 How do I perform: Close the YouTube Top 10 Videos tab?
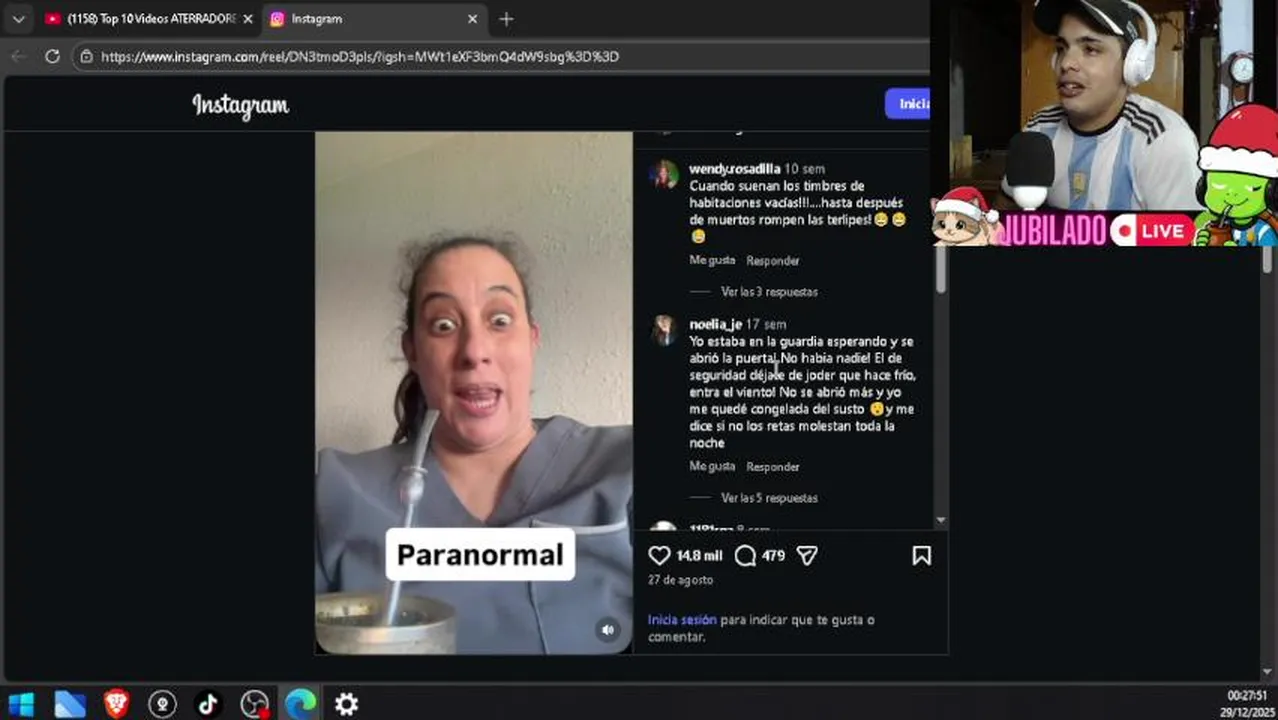pyautogui.click(x=247, y=19)
